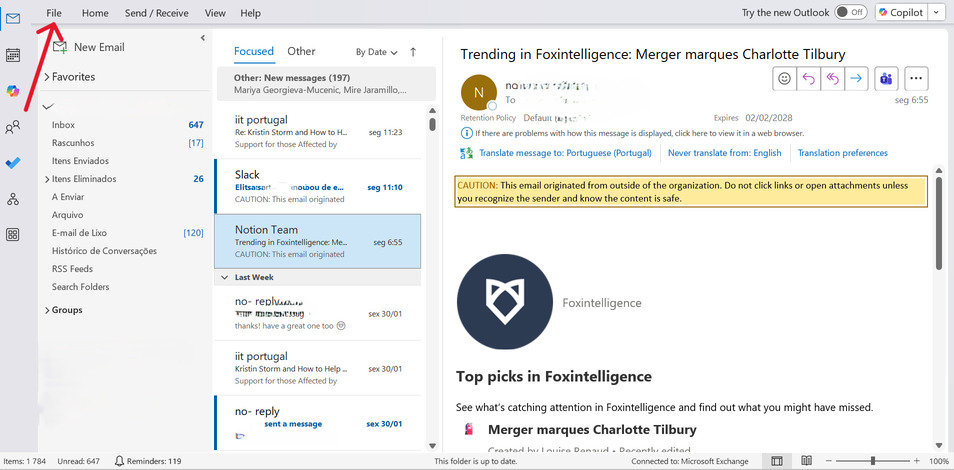Open the People contacts icon

(x=13, y=127)
